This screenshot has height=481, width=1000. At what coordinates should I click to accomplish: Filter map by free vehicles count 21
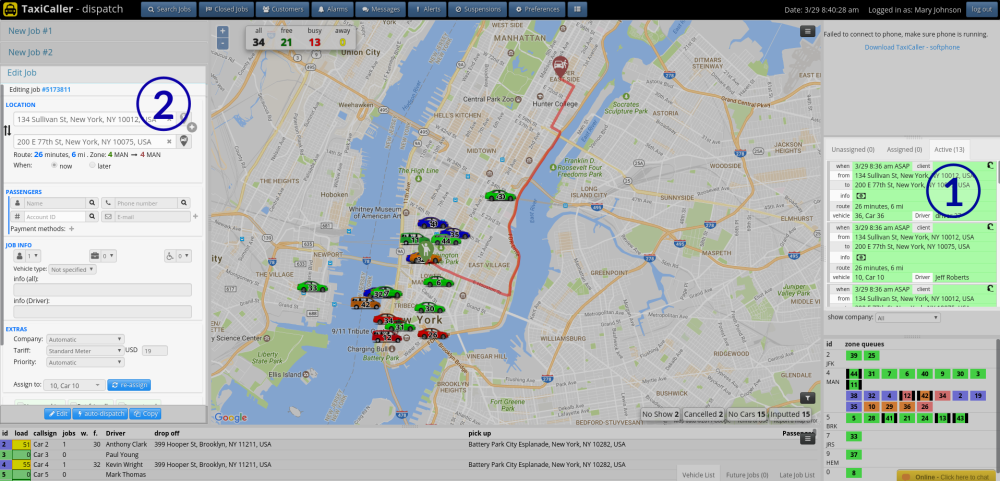(286, 42)
